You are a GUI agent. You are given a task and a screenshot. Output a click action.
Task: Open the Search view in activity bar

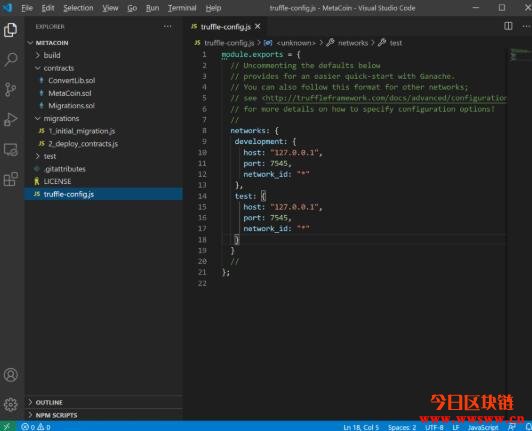click(x=11, y=60)
